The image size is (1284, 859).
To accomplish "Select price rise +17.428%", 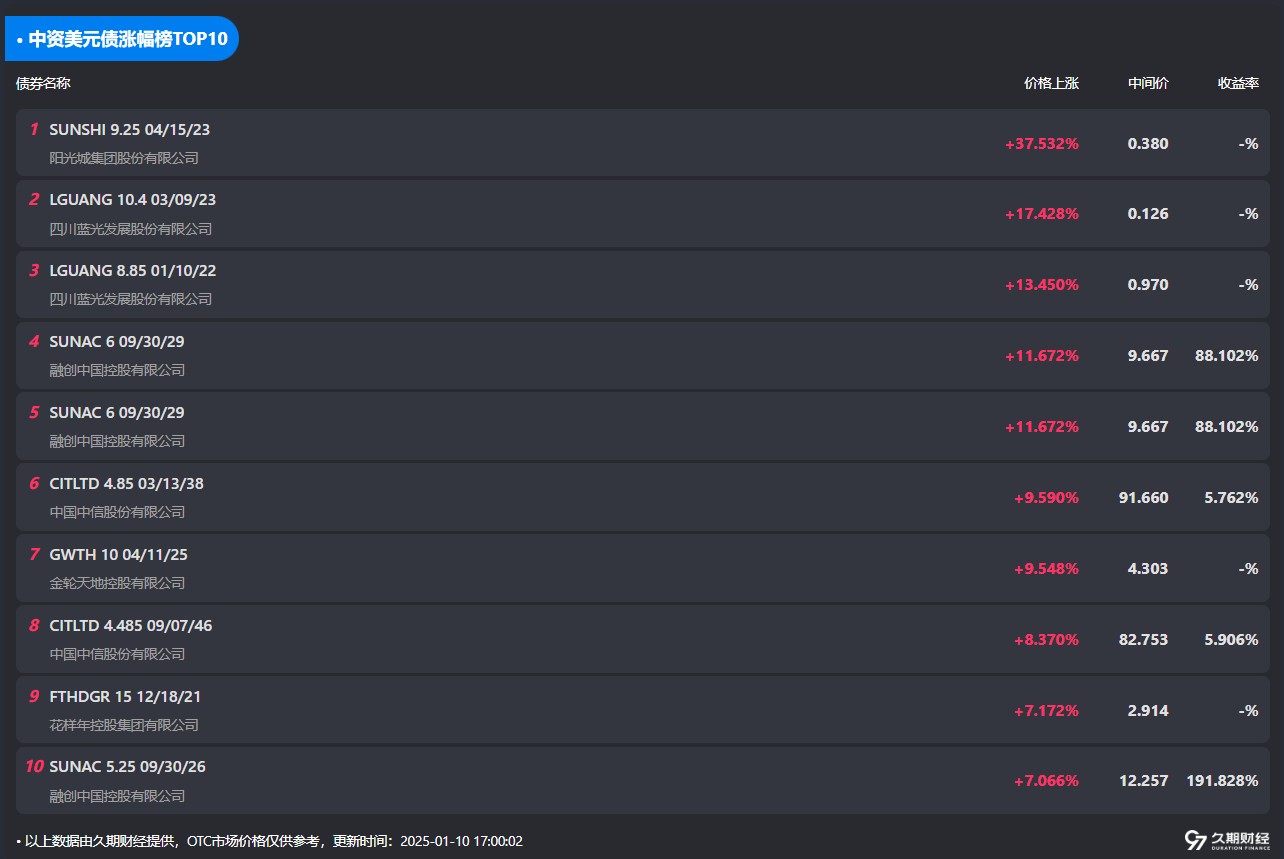I will click(x=1042, y=213).
